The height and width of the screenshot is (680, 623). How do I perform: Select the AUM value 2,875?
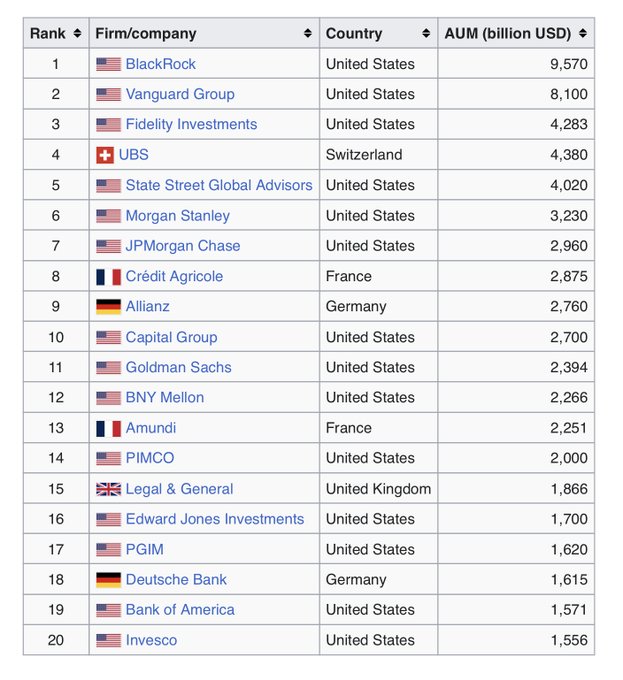pos(568,276)
